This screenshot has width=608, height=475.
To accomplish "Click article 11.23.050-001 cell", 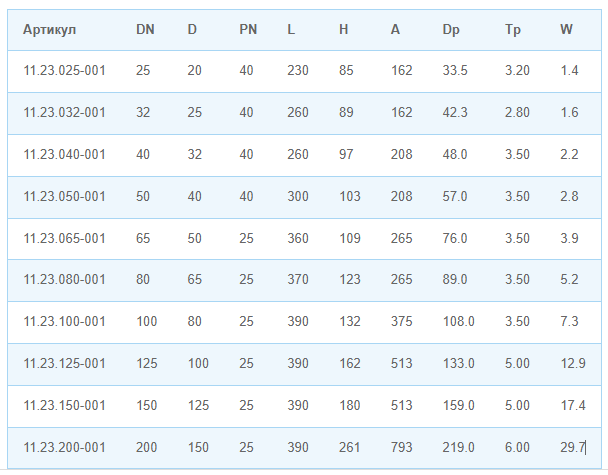I will coord(64,196).
